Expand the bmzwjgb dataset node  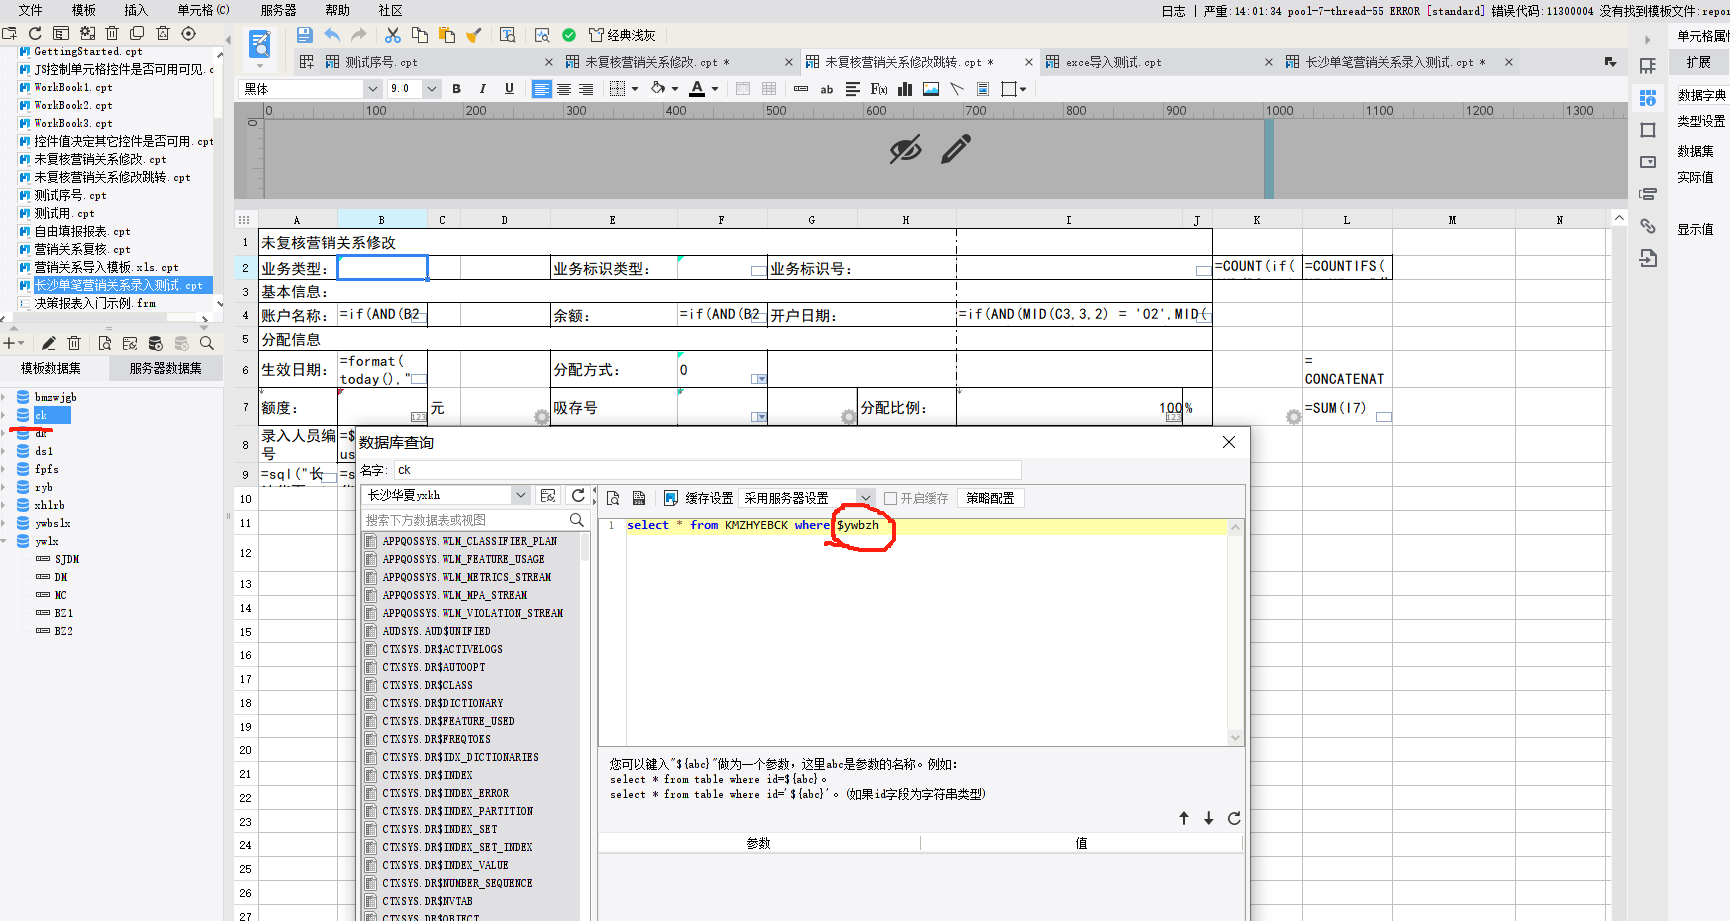tap(4, 397)
